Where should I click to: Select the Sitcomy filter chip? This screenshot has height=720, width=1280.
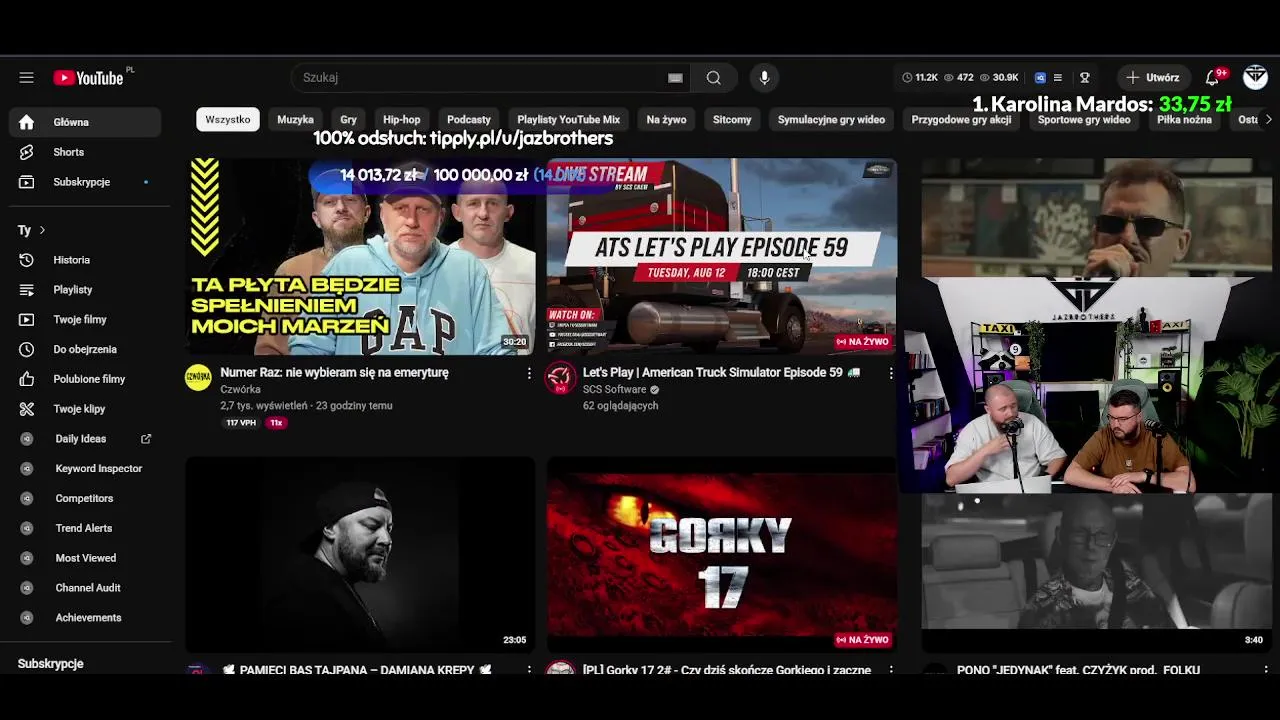732,119
